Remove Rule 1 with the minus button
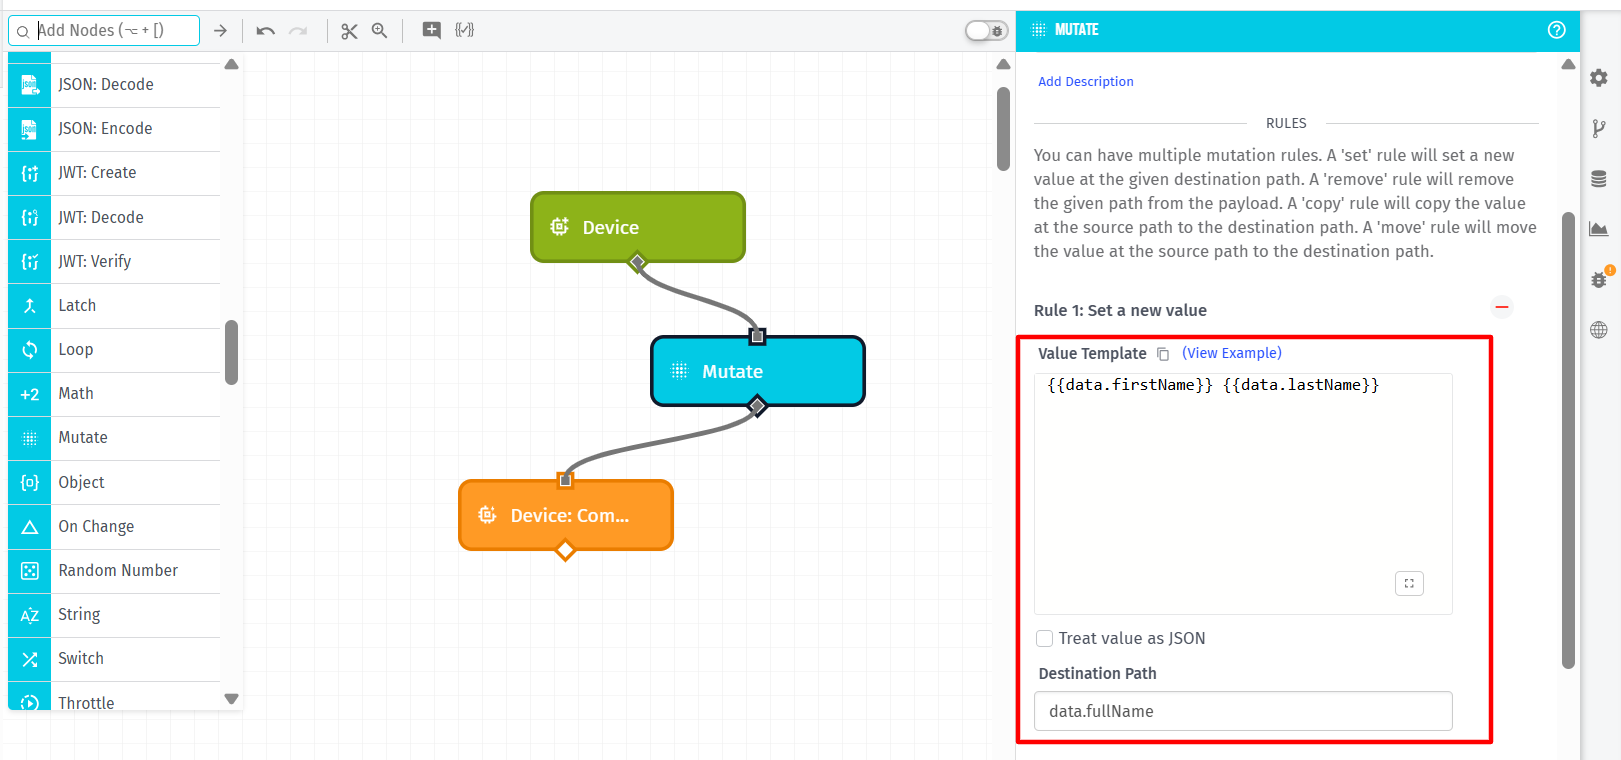The width and height of the screenshot is (1621, 760). click(1501, 307)
